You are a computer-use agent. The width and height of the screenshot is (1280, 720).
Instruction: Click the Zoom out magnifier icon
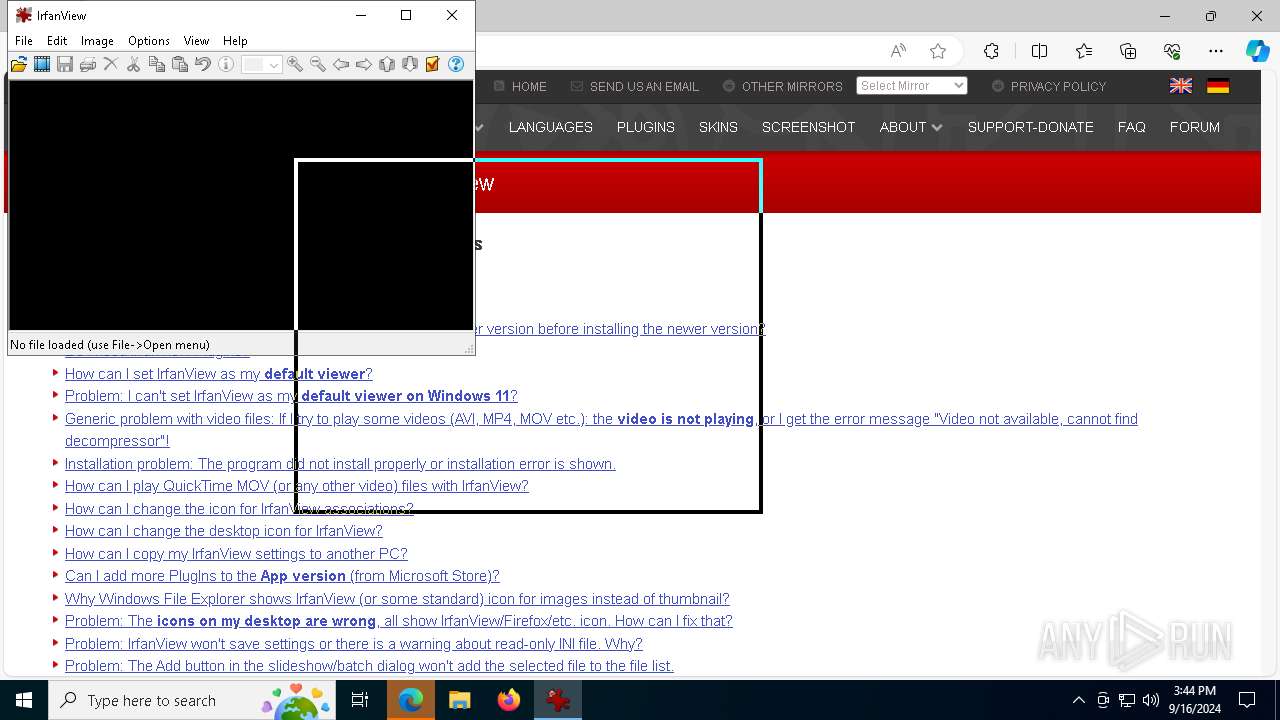pyautogui.click(x=318, y=64)
